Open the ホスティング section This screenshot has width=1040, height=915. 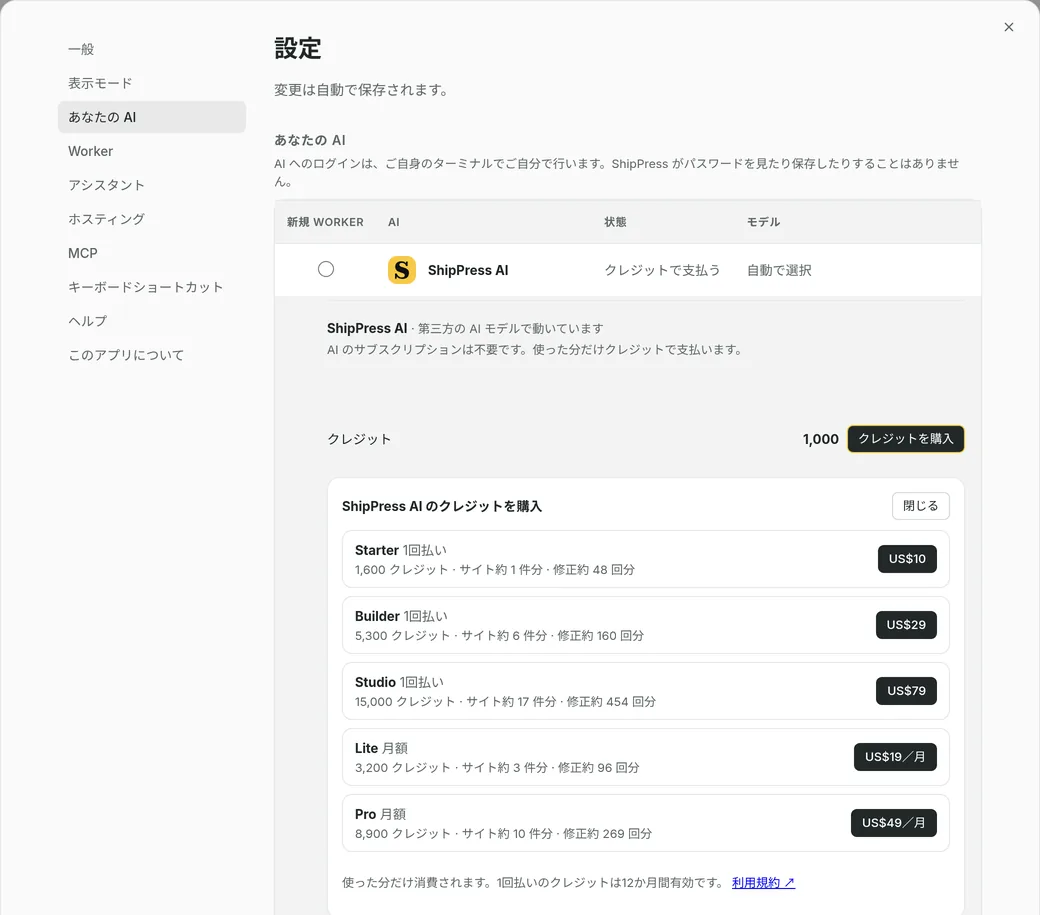click(x=151, y=219)
